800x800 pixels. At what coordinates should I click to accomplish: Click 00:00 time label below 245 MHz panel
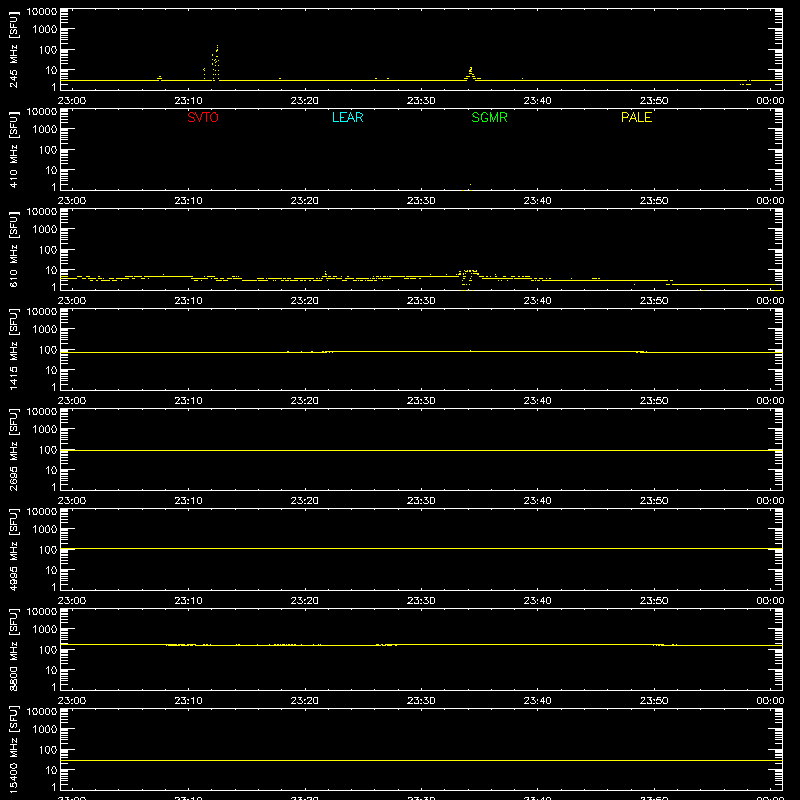pyautogui.click(x=770, y=101)
